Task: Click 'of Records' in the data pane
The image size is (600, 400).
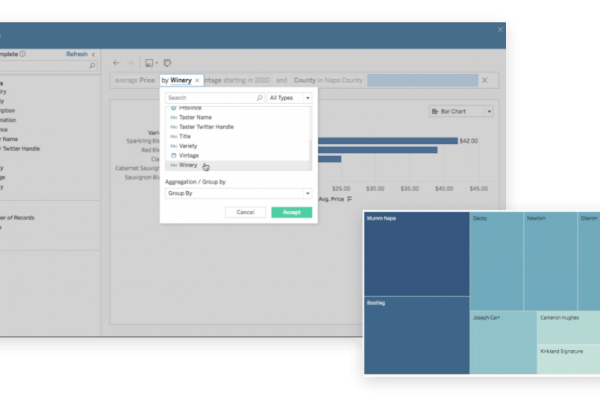Action: pyautogui.click(x=21, y=218)
